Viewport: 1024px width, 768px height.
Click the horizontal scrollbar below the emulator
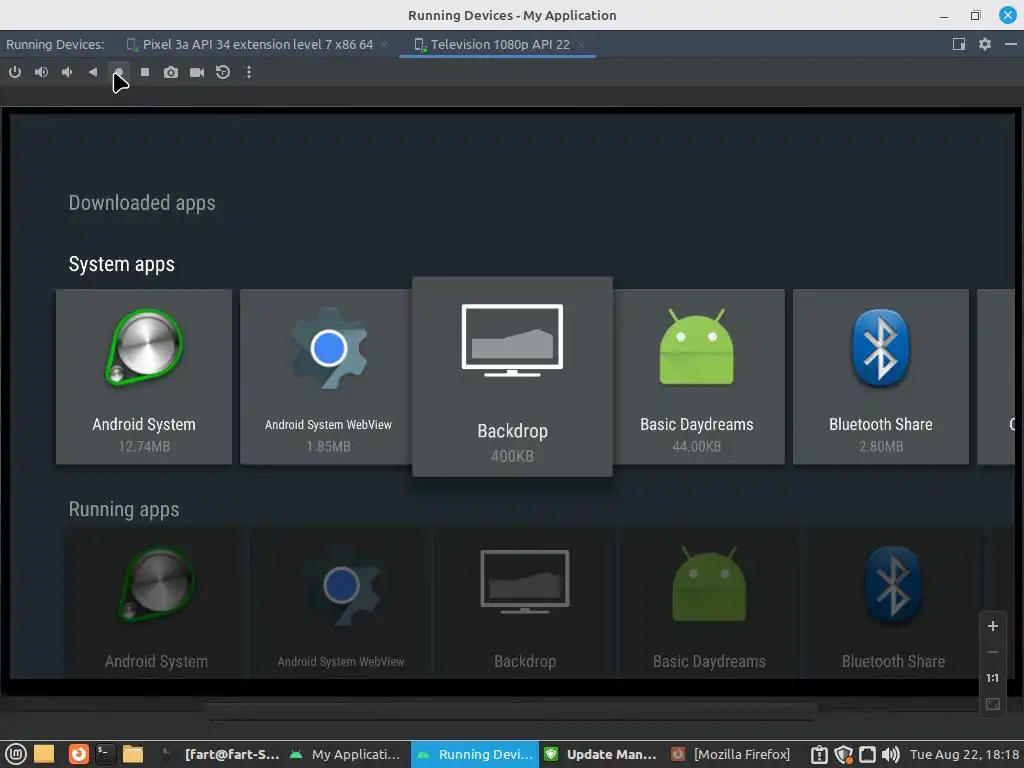(511, 711)
